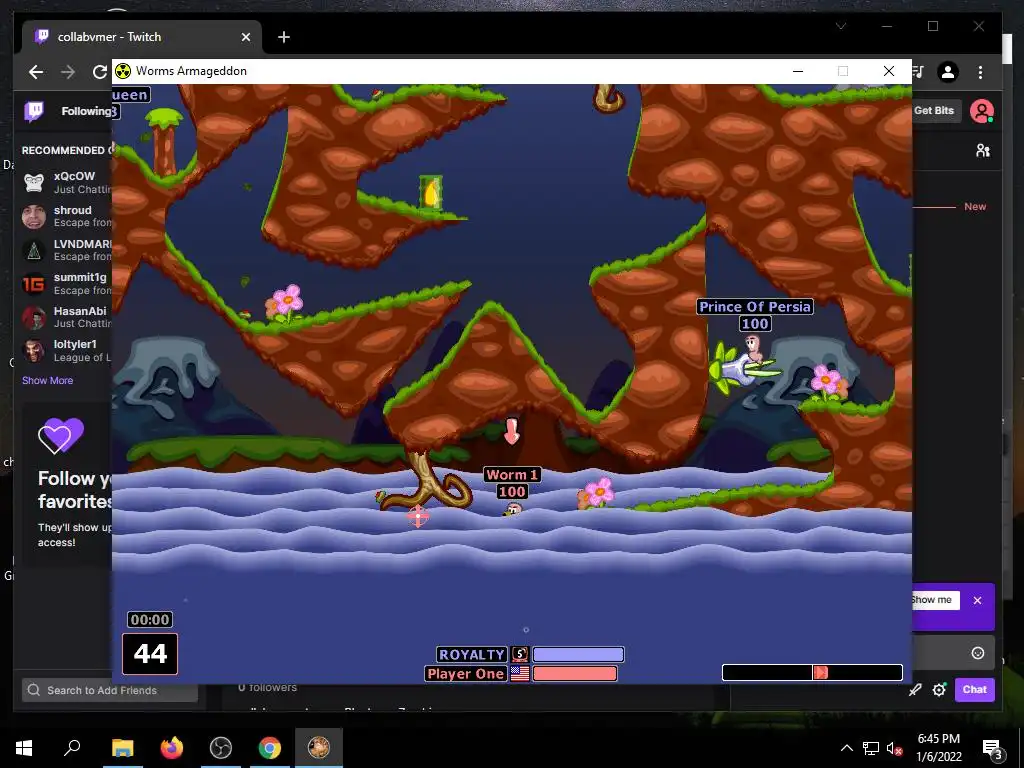Click the green weapon crate
The width and height of the screenshot is (1024, 768).
(431, 193)
